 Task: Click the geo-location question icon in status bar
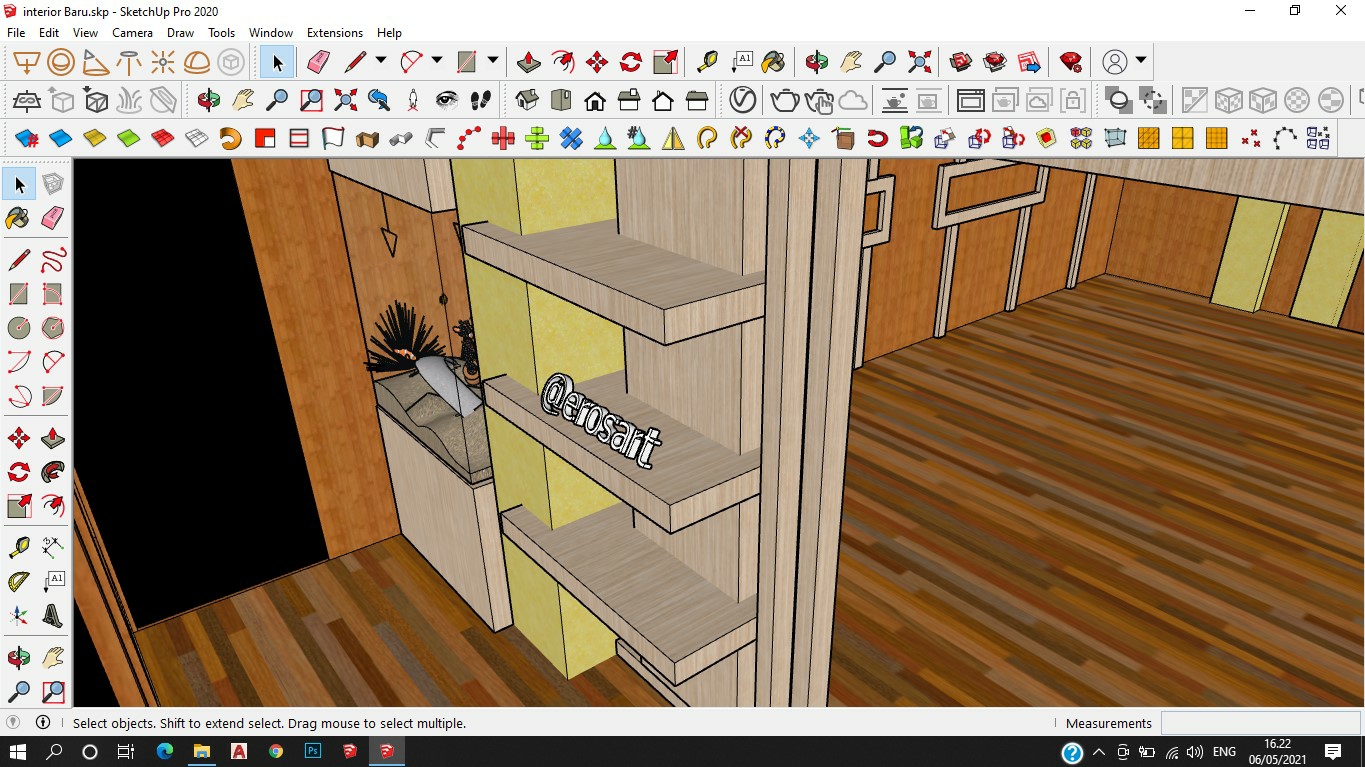(x=13, y=722)
